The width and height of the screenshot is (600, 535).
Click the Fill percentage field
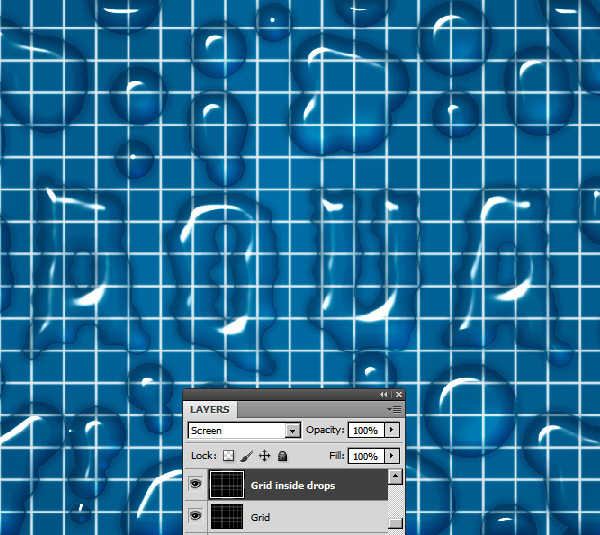point(364,456)
